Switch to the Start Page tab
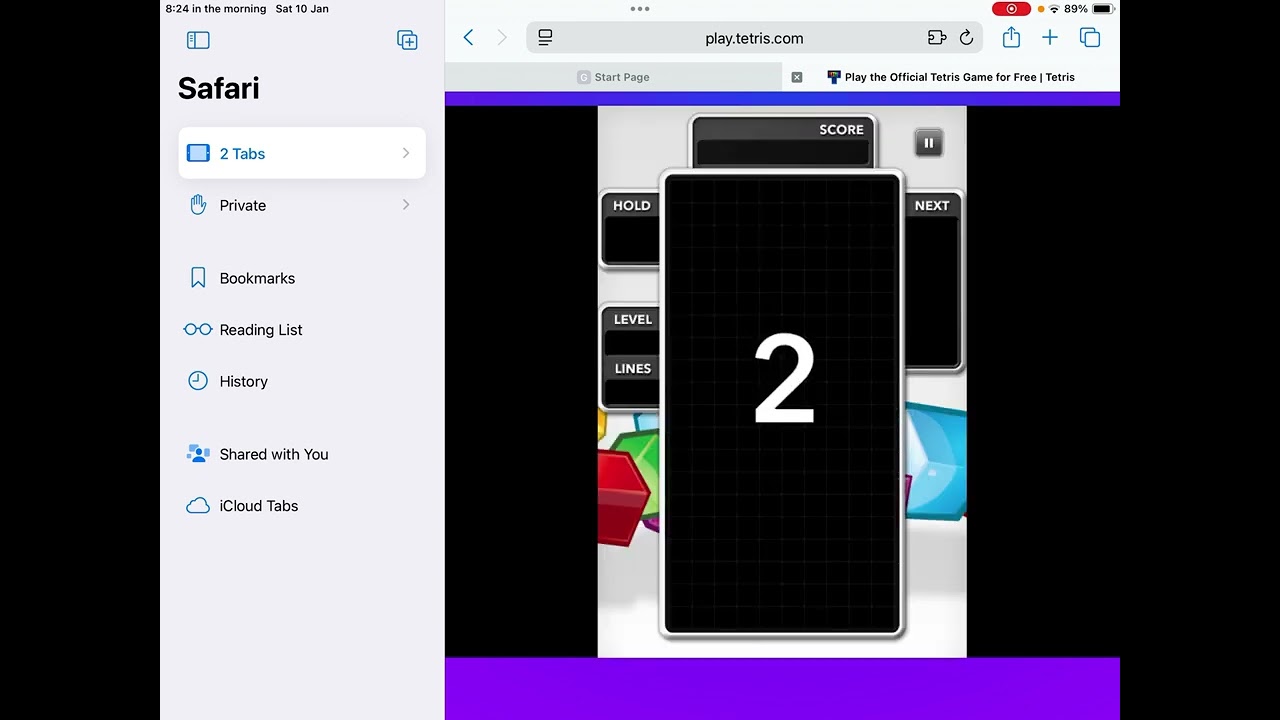Viewport: 1280px width, 720px height. point(613,77)
